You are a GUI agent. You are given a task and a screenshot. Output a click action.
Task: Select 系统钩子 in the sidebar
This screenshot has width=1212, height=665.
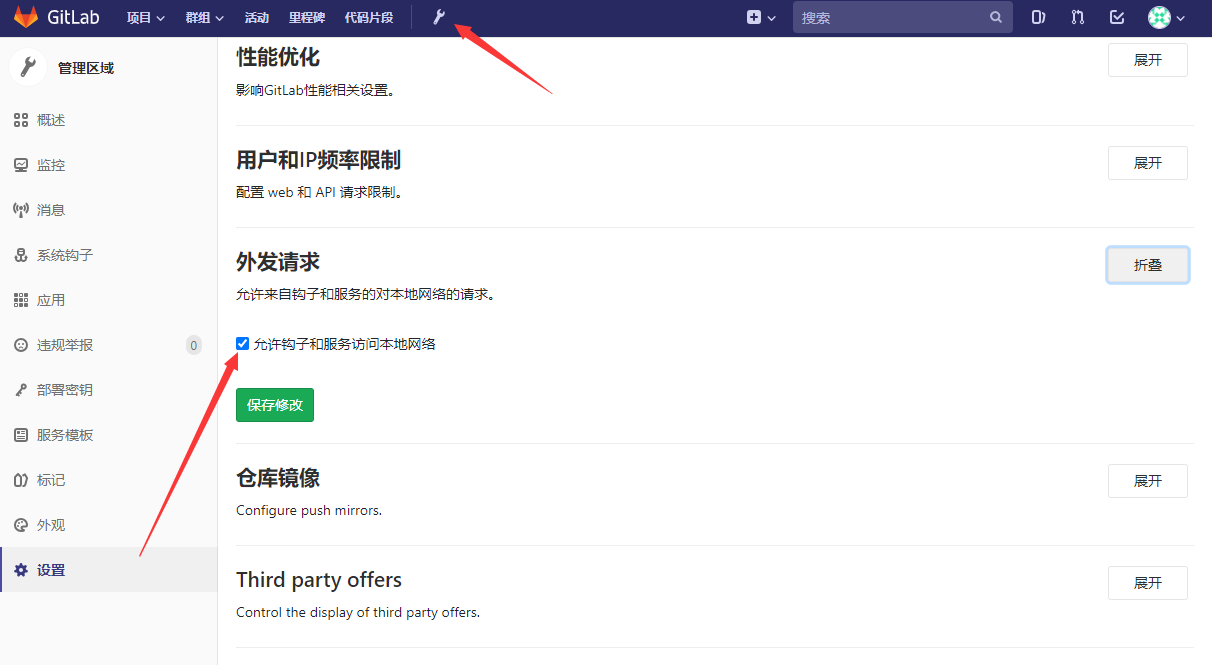coord(58,254)
